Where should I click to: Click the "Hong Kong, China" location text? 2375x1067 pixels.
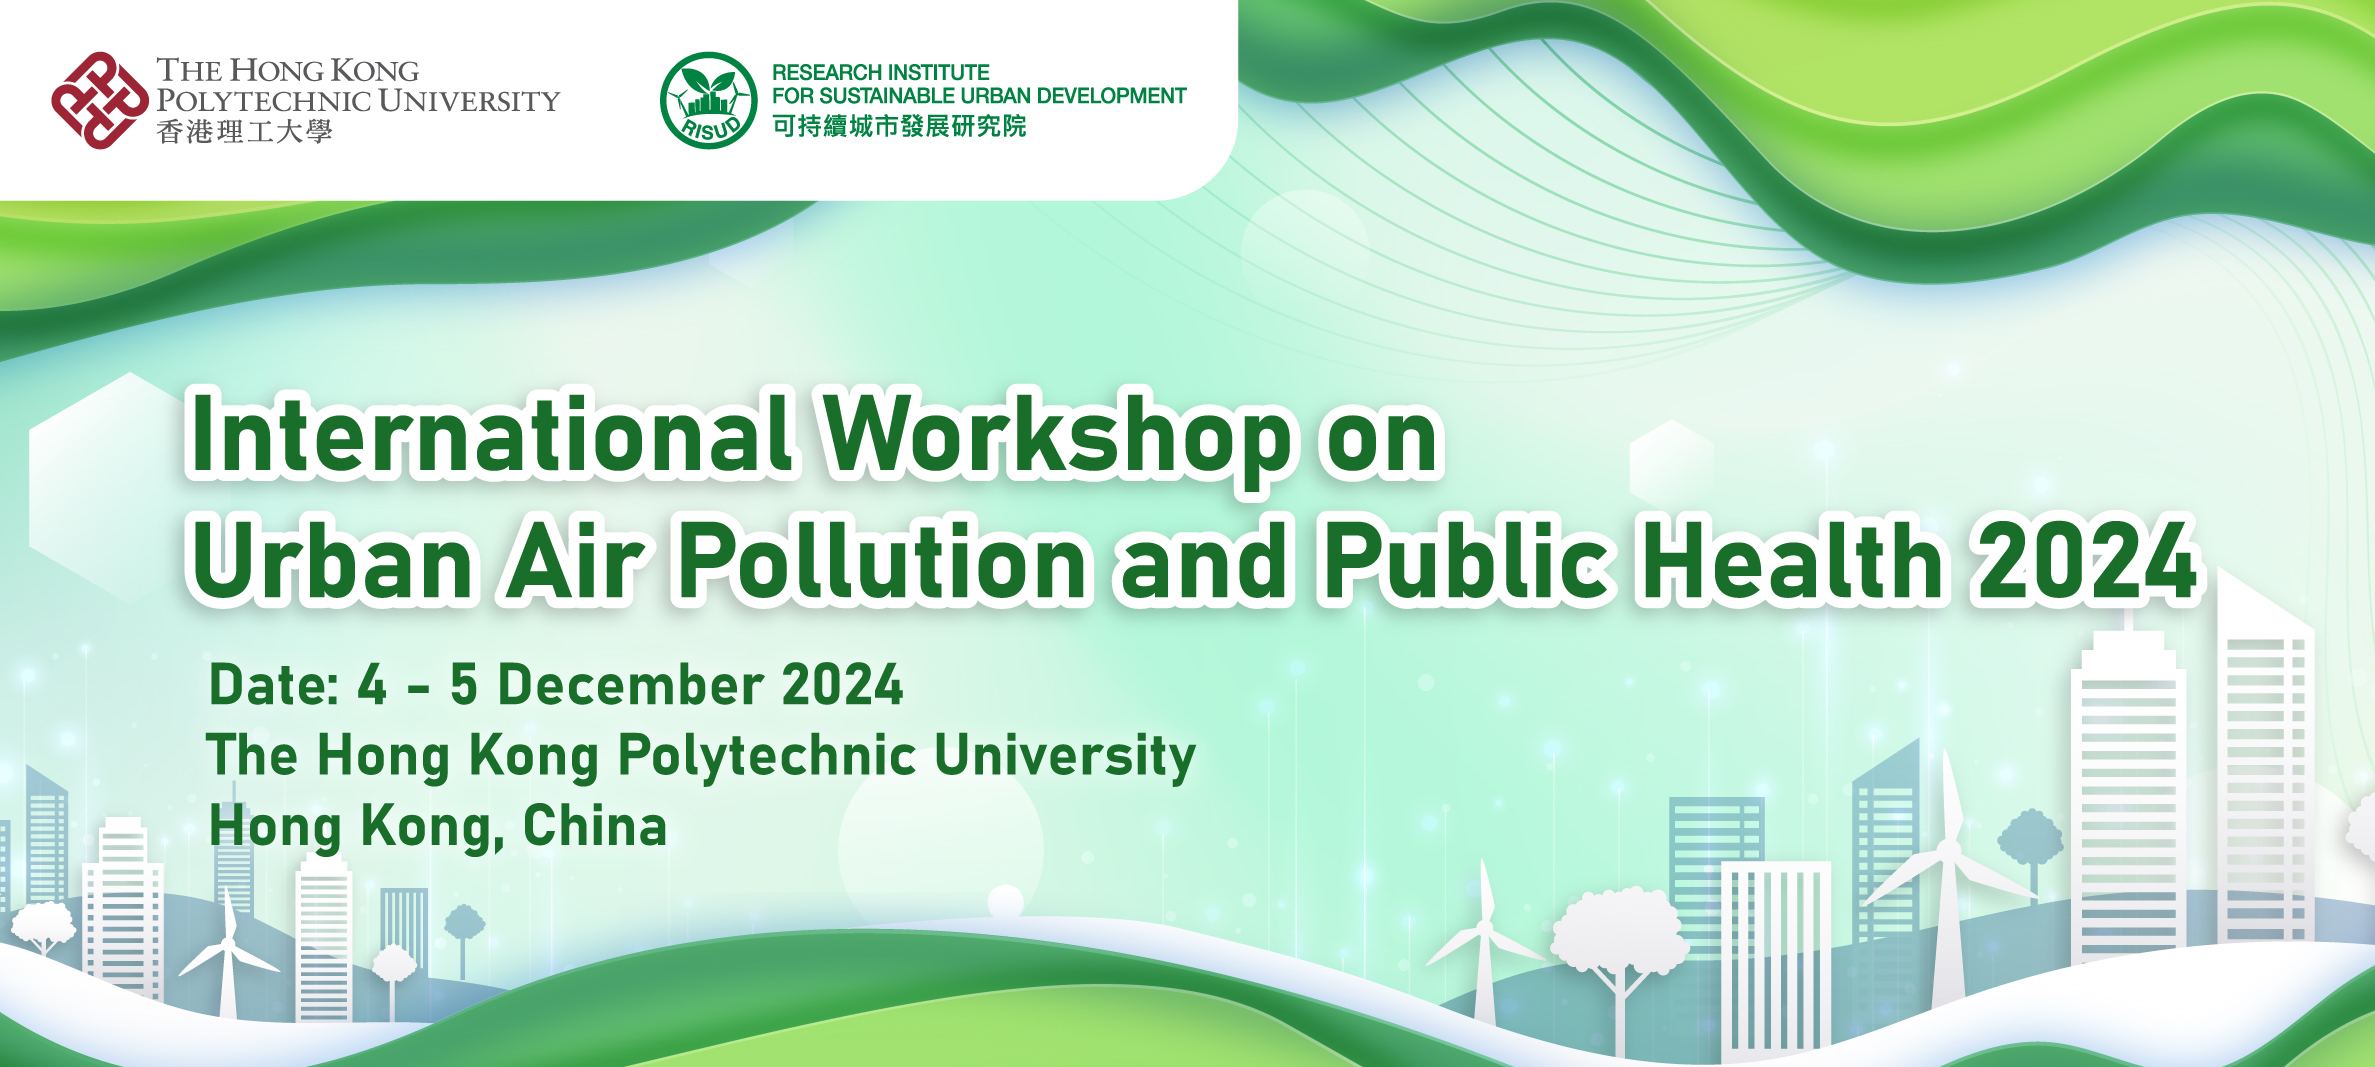pyautogui.click(x=437, y=827)
